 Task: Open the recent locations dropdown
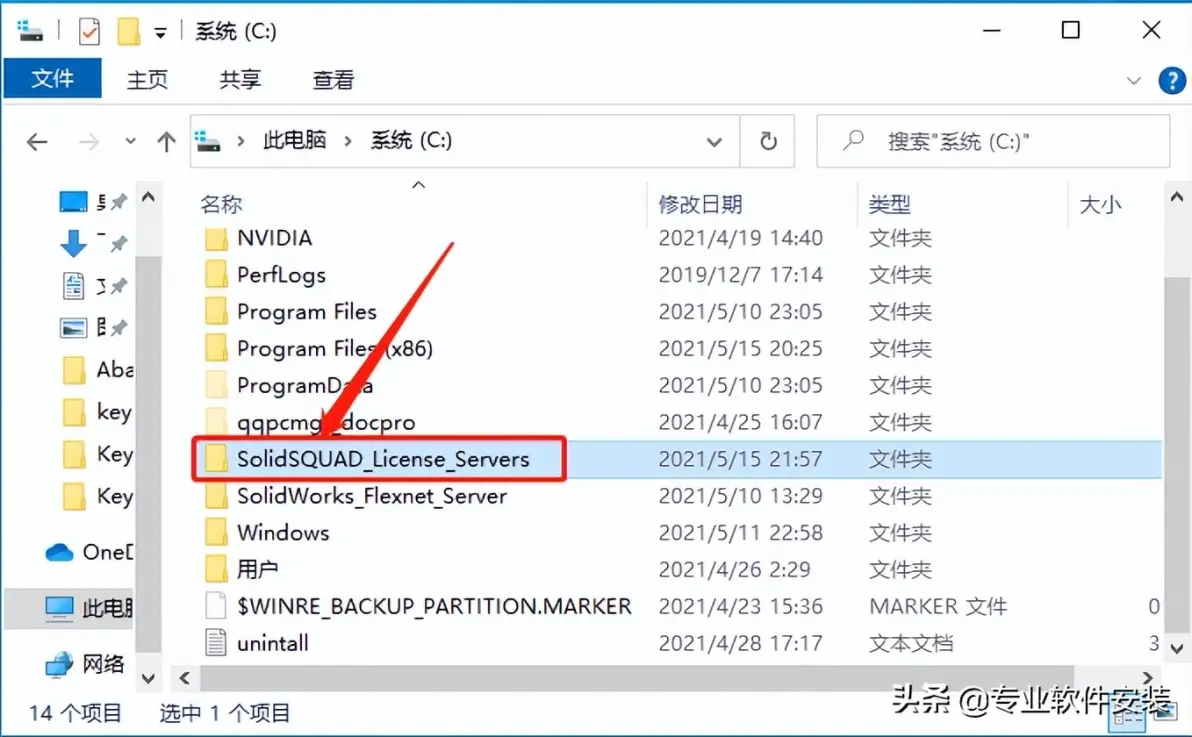coord(131,141)
